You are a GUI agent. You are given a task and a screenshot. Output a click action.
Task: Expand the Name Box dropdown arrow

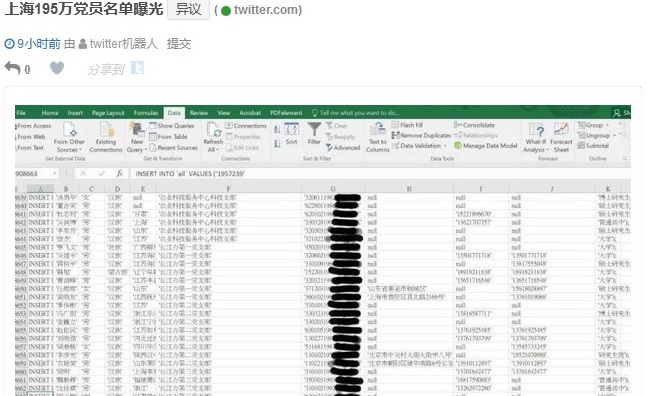tap(54, 173)
